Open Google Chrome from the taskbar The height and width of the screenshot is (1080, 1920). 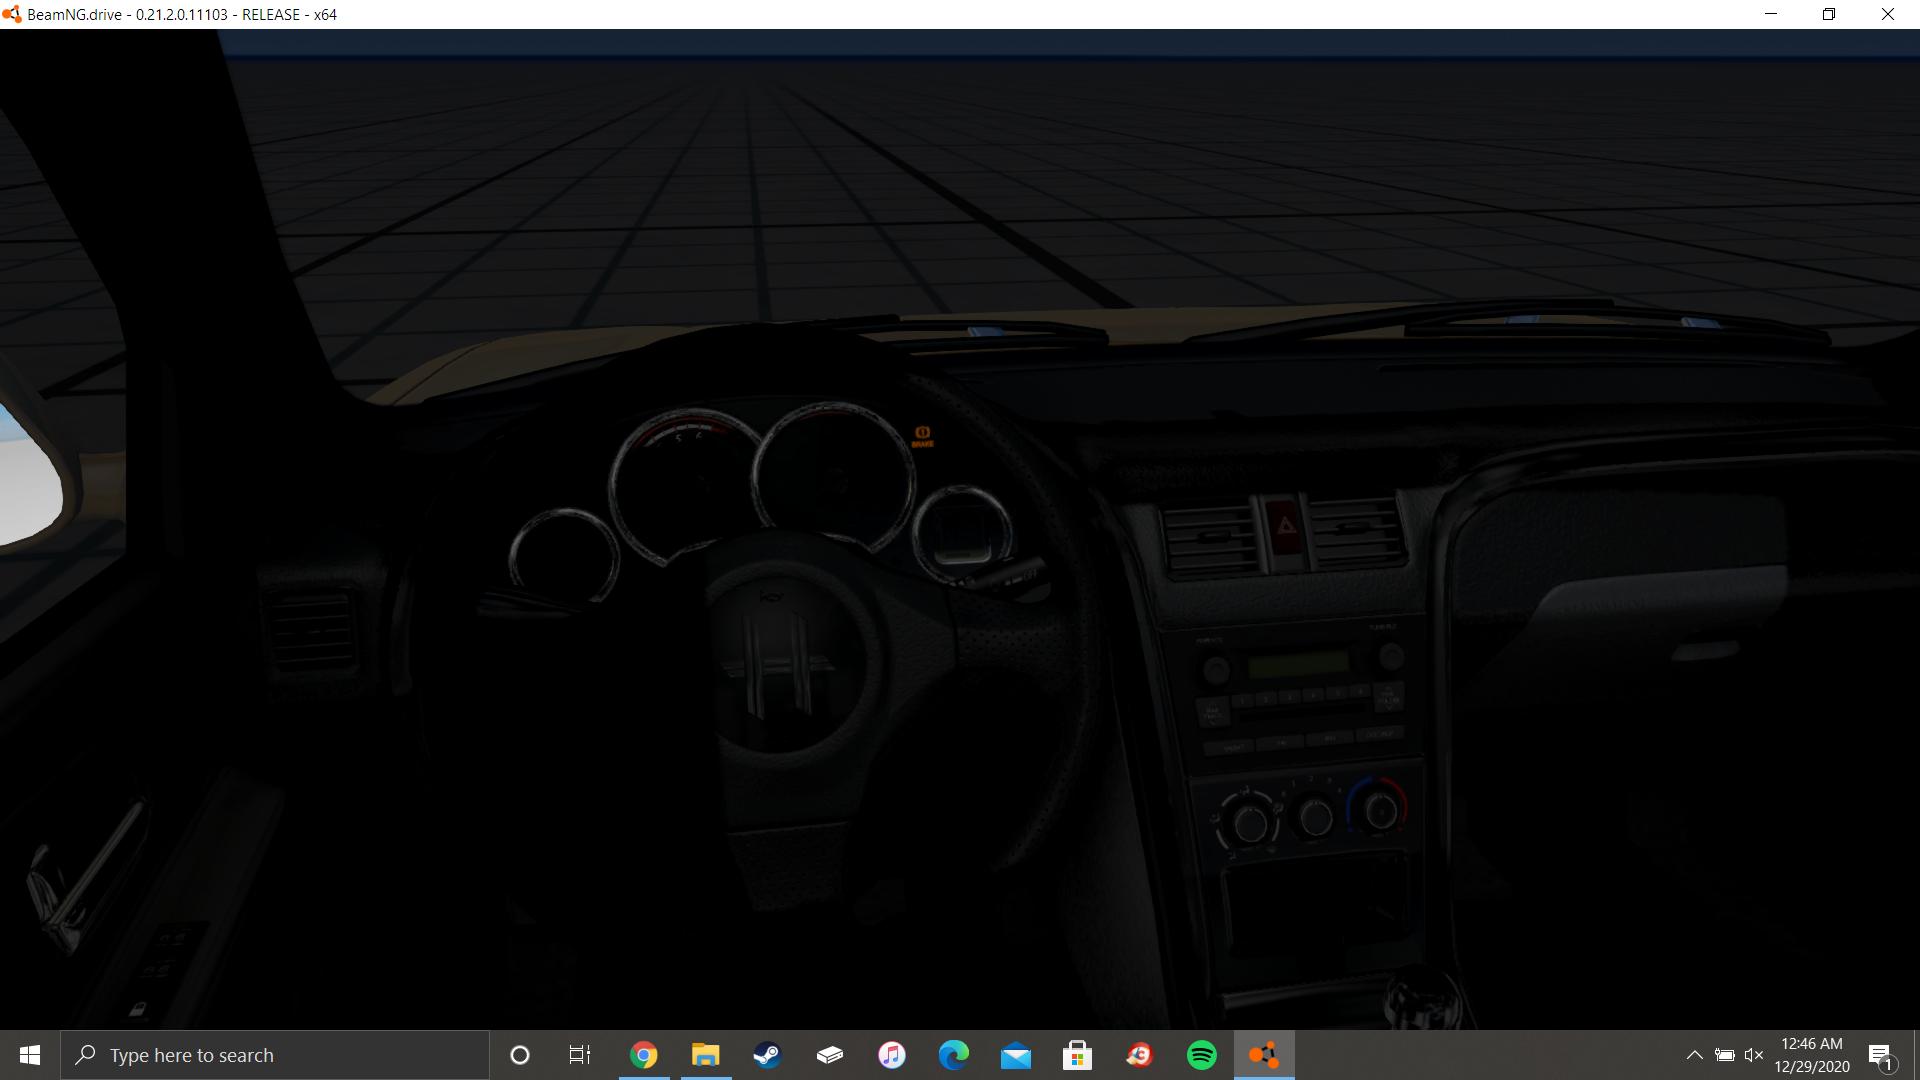(644, 1055)
